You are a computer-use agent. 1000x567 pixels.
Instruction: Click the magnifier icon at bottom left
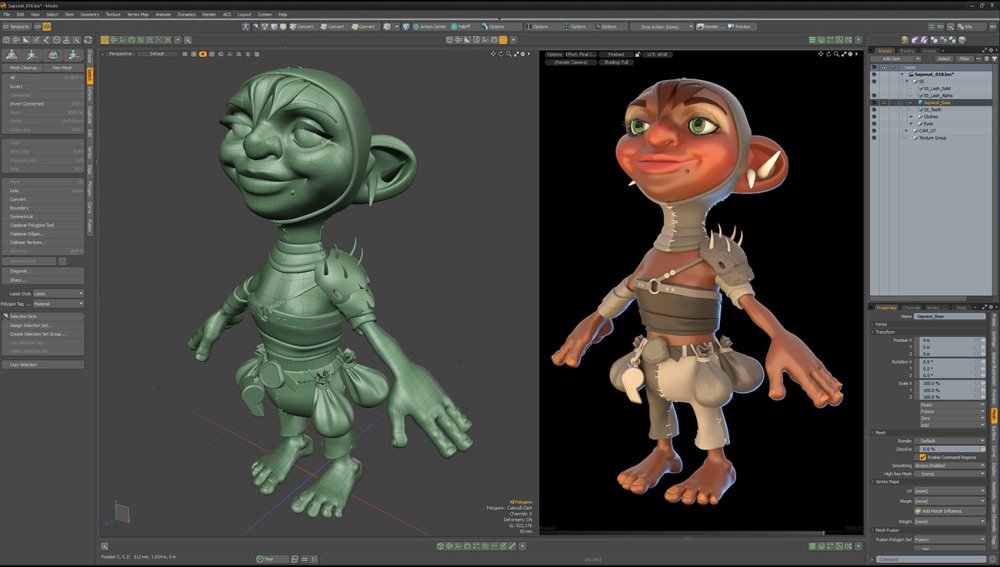coord(105,547)
